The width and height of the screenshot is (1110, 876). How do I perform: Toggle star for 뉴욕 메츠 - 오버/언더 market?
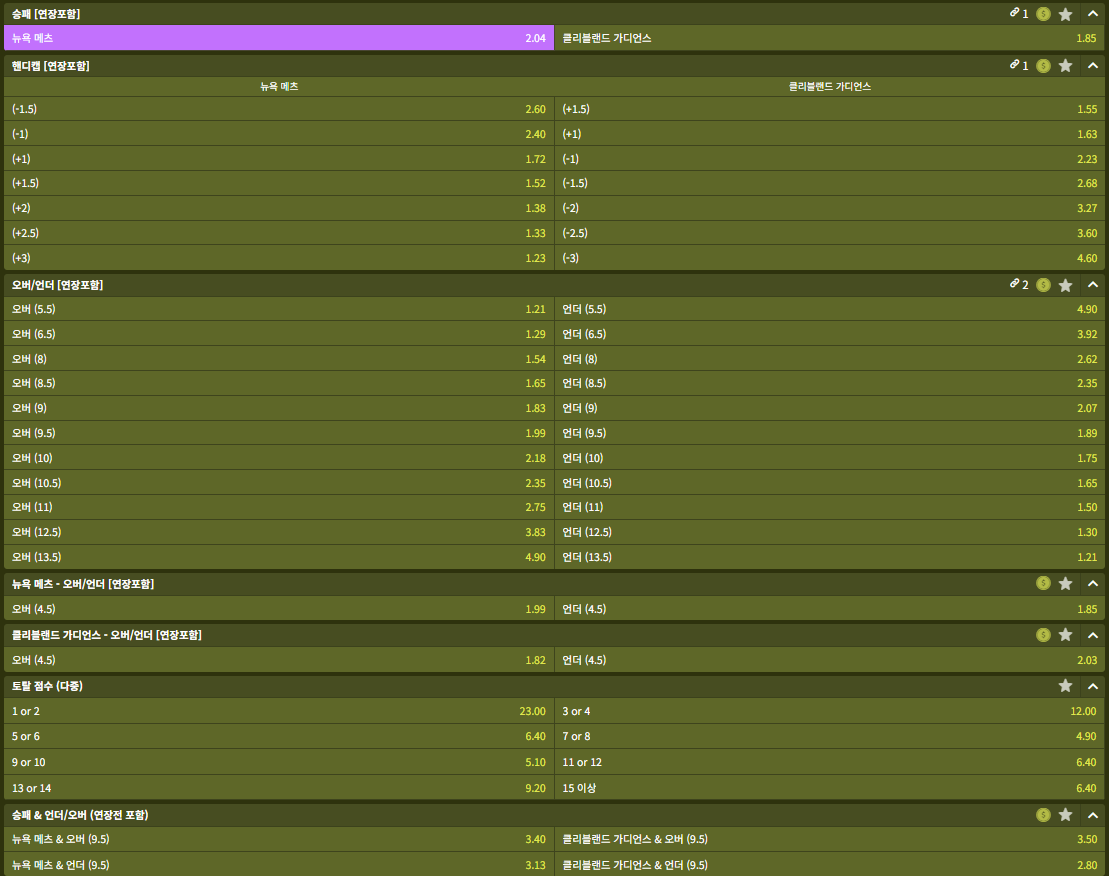point(1065,584)
